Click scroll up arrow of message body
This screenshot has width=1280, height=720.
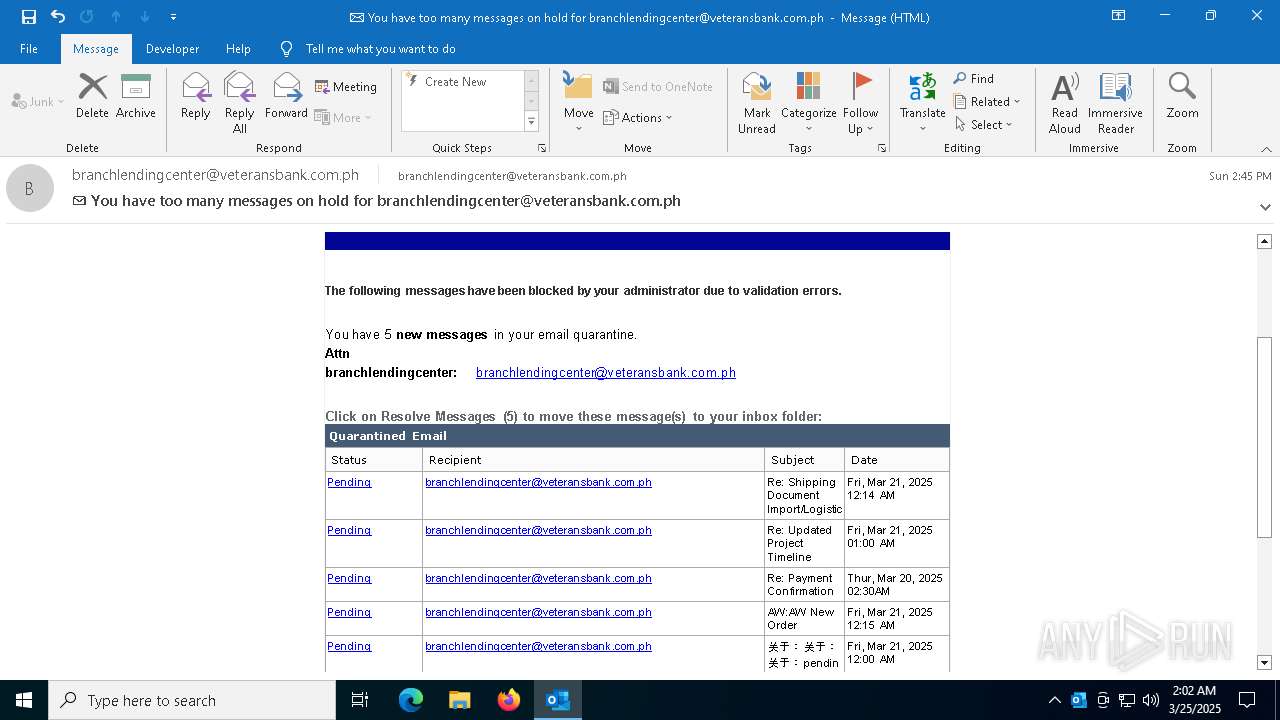click(x=1264, y=241)
